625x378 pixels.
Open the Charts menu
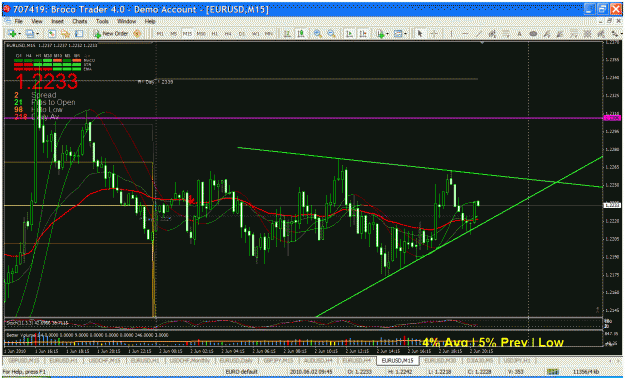pyautogui.click(x=80, y=21)
